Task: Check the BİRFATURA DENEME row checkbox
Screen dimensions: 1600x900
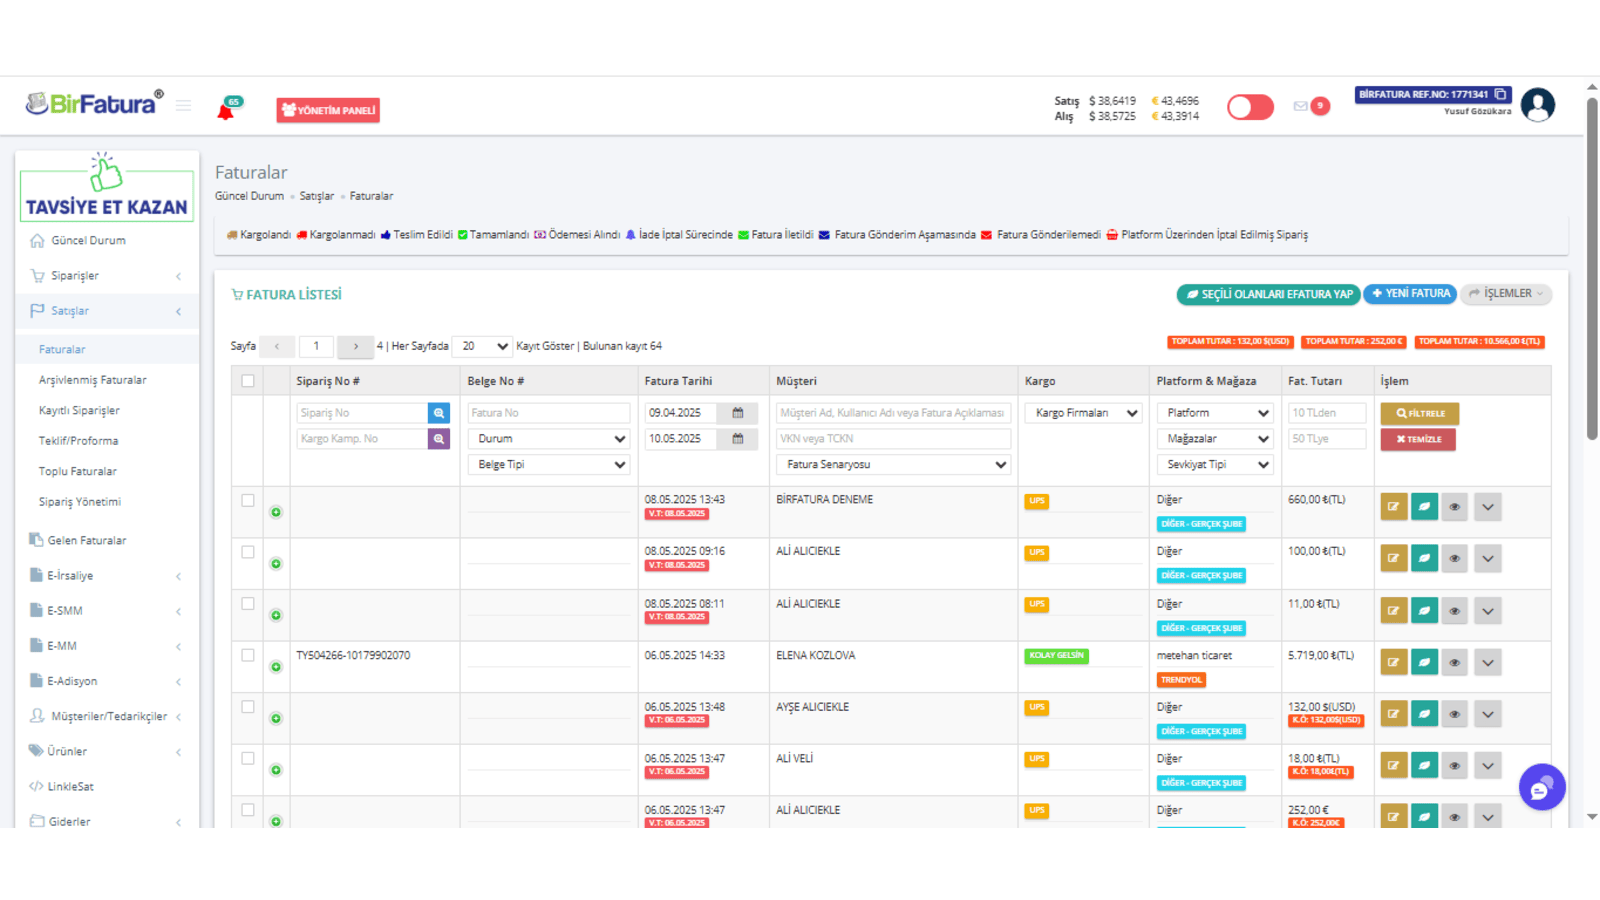Action: click(x=248, y=500)
